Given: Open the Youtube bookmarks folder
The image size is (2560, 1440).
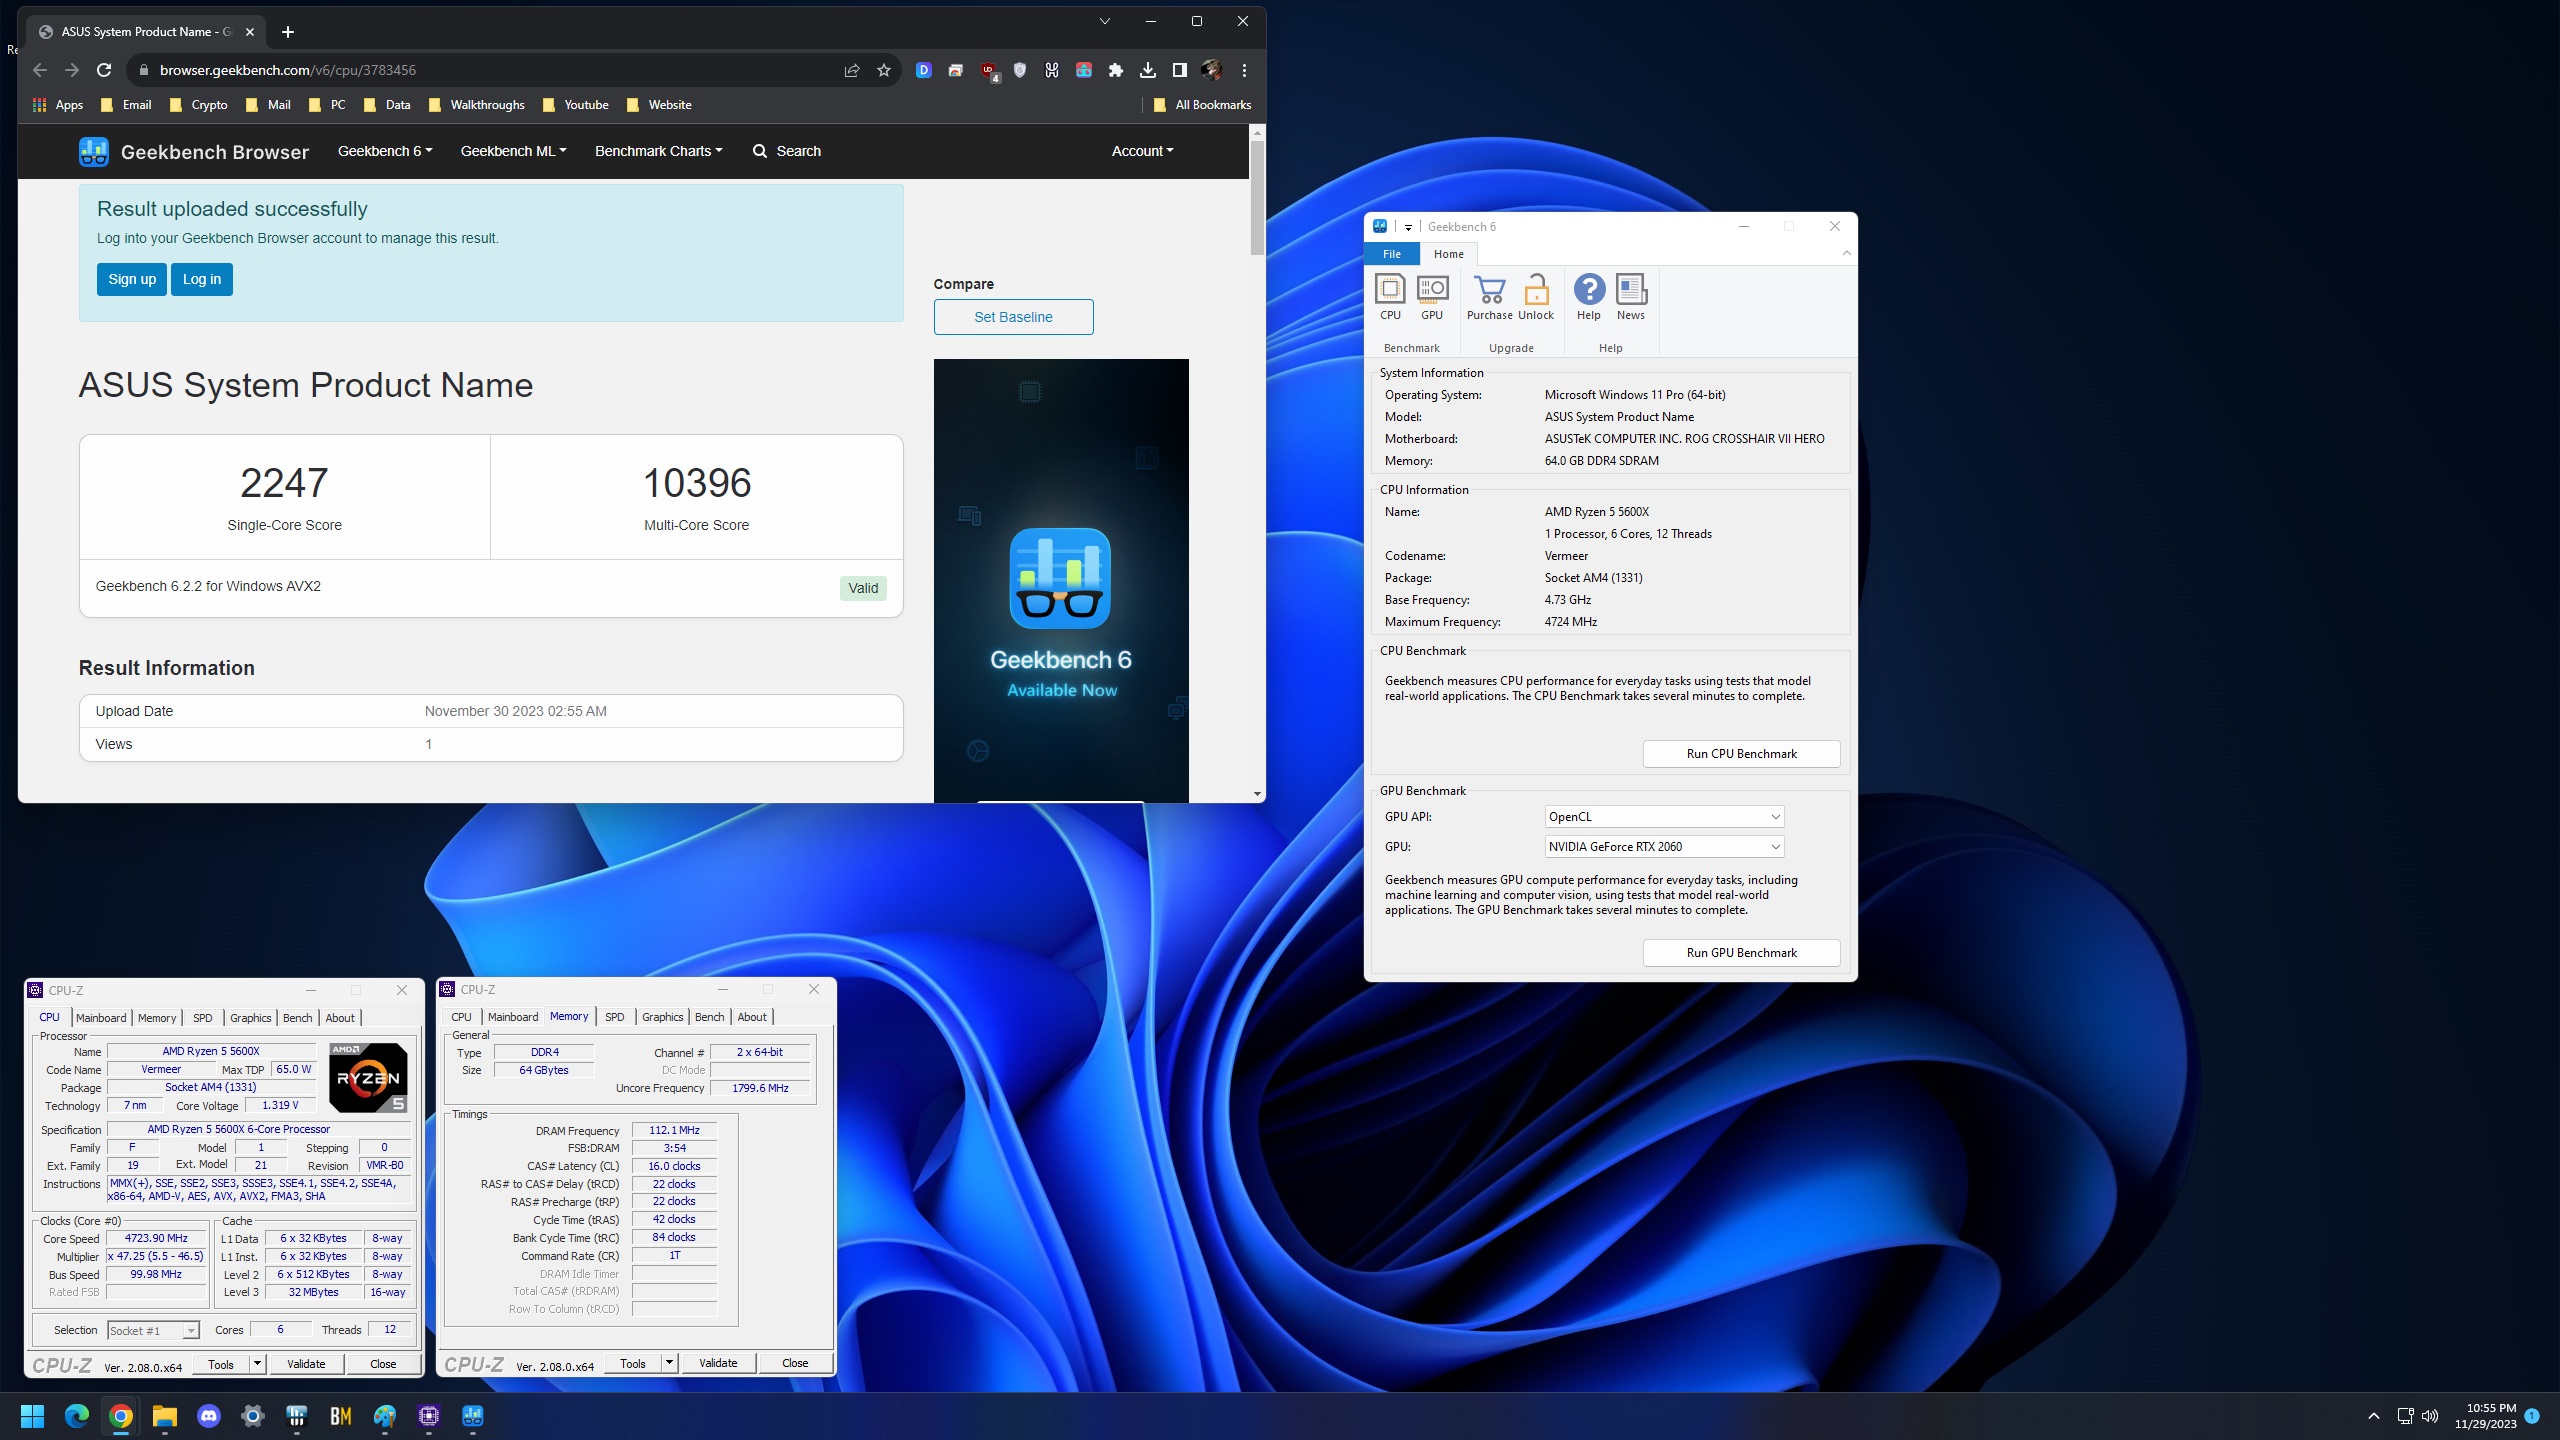Looking at the screenshot, I should tap(575, 105).
